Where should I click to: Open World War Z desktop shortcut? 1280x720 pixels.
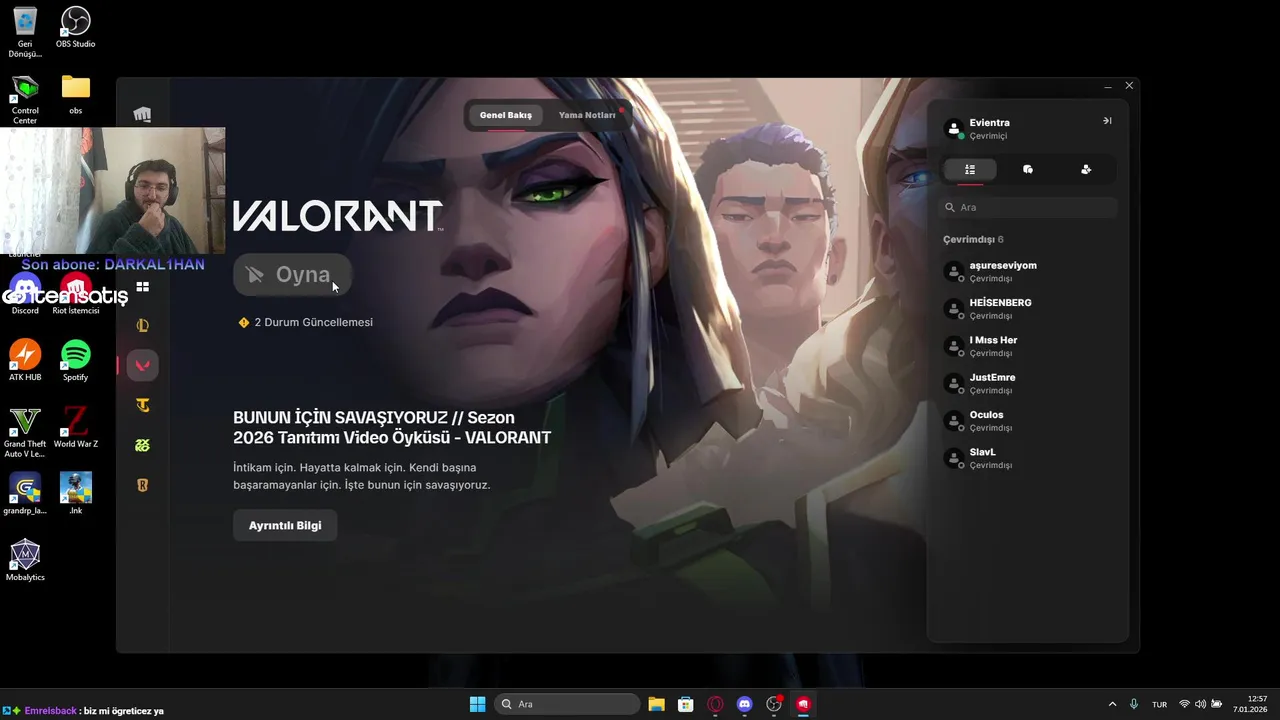tap(76, 427)
